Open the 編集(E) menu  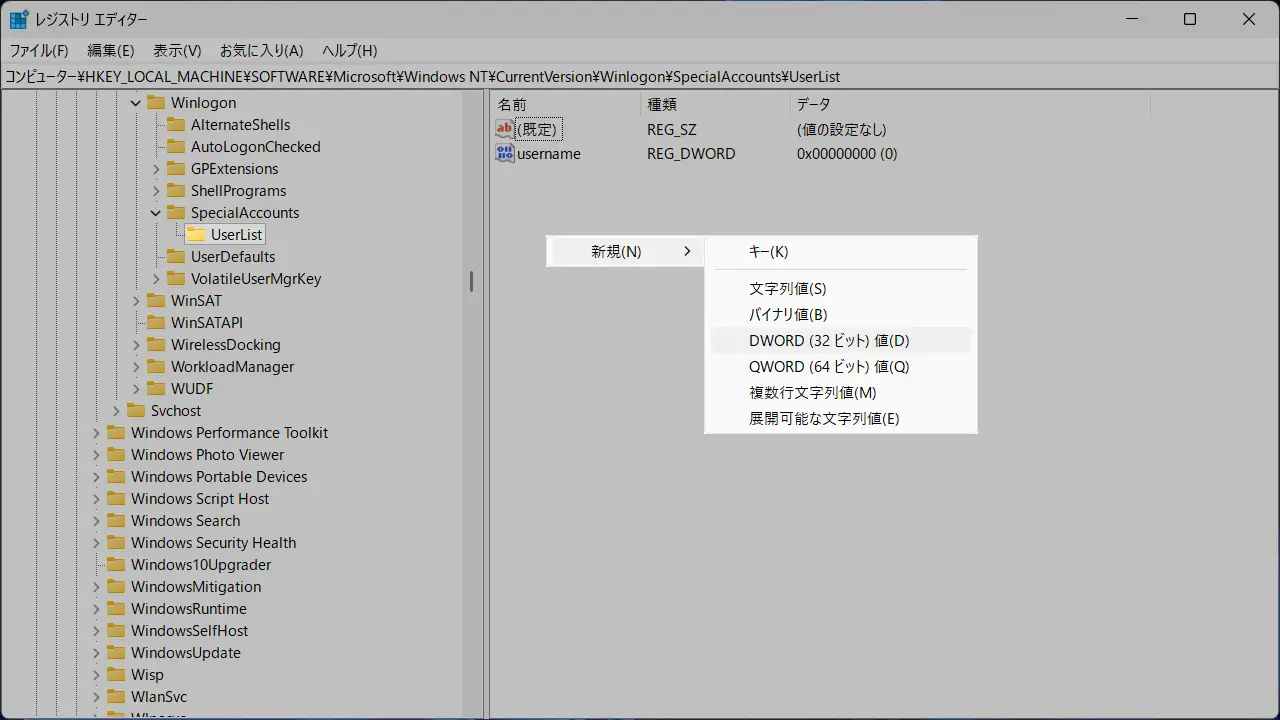click(x=110, y=50)
